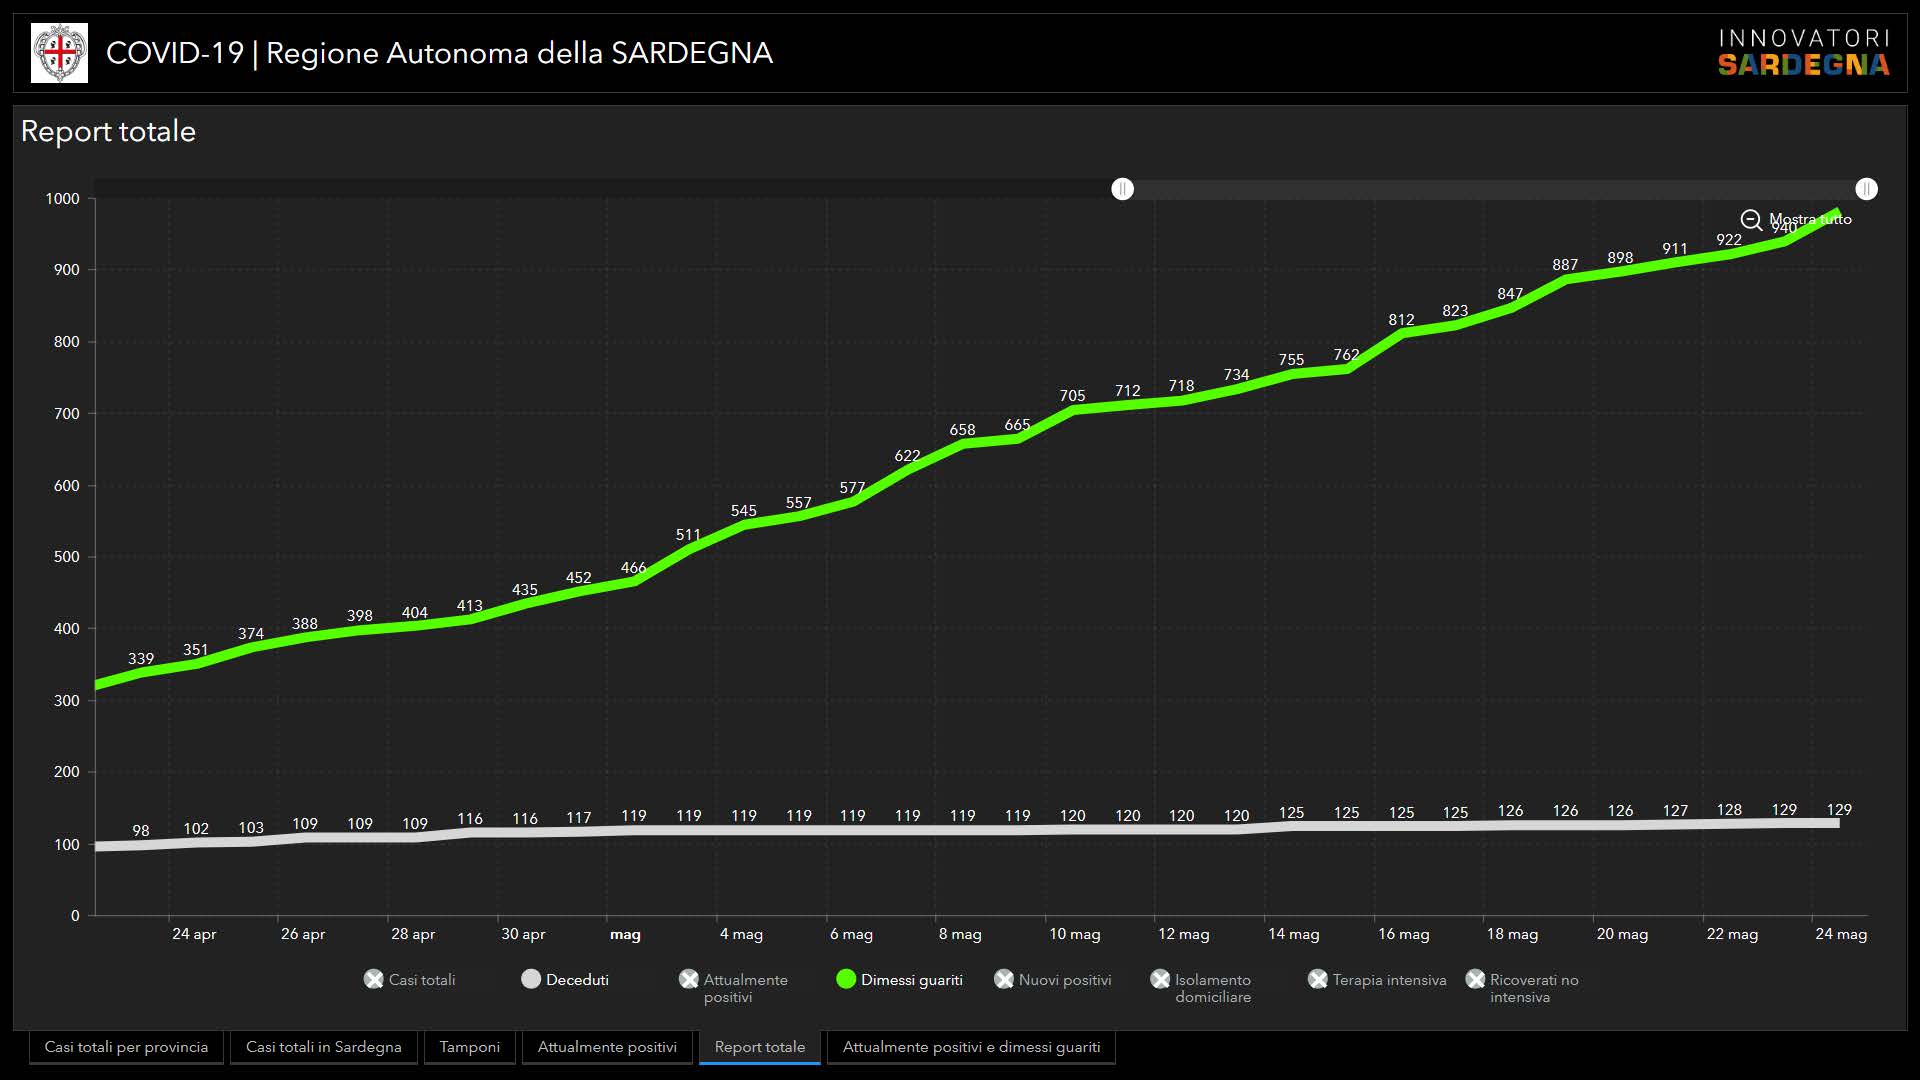Enable the Attualmente positivi legend series
This screenshot has height=1080, width=1920.
tap(689, 979)
